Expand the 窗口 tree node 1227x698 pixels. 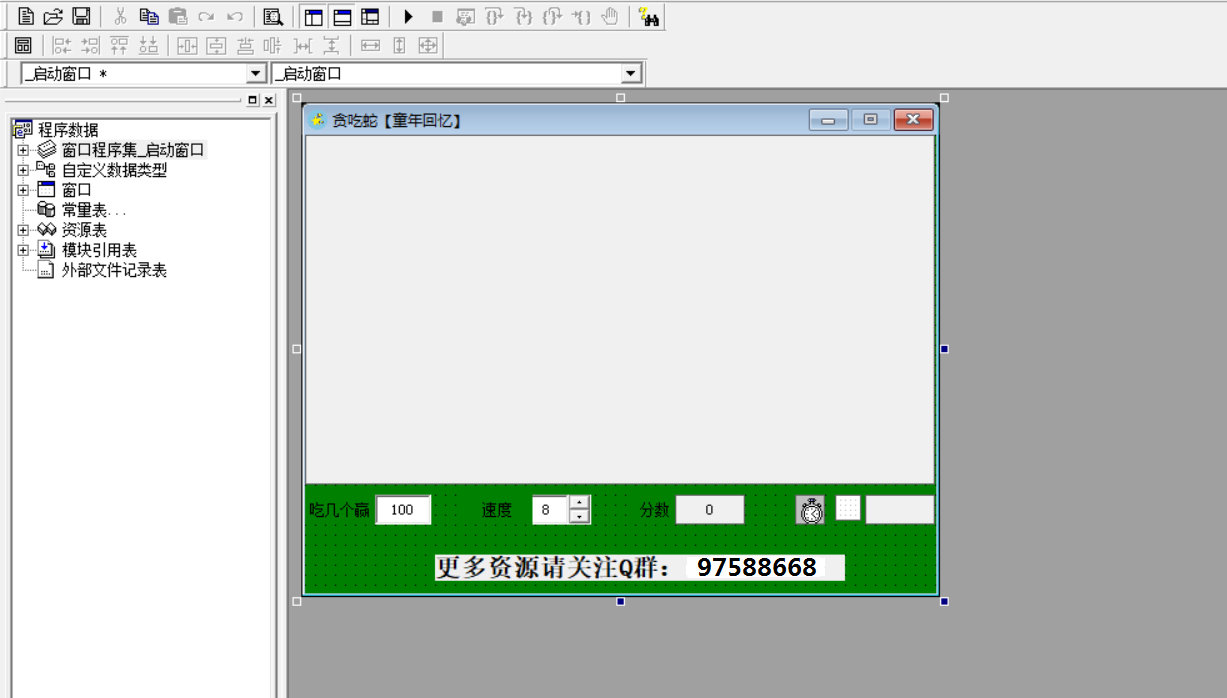click(23, 190)
